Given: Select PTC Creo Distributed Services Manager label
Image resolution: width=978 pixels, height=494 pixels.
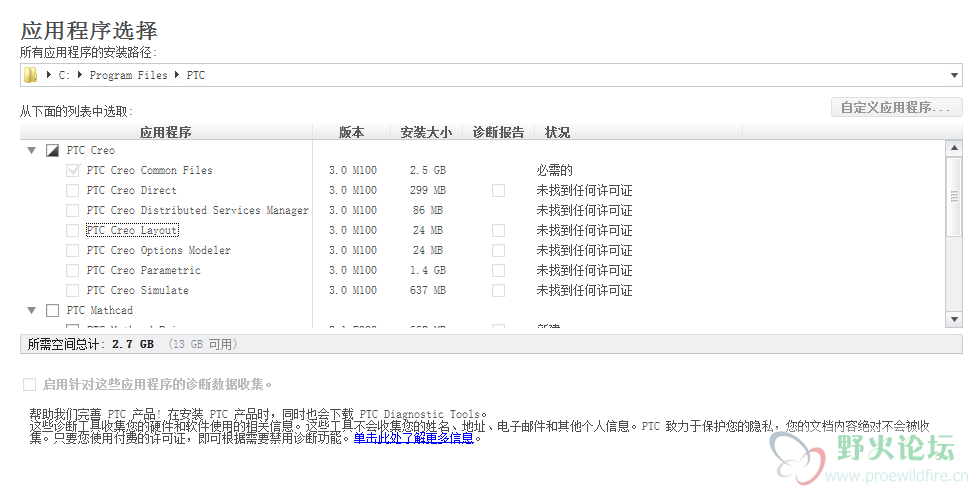Looking at the screenshot, I should [198, 210].
